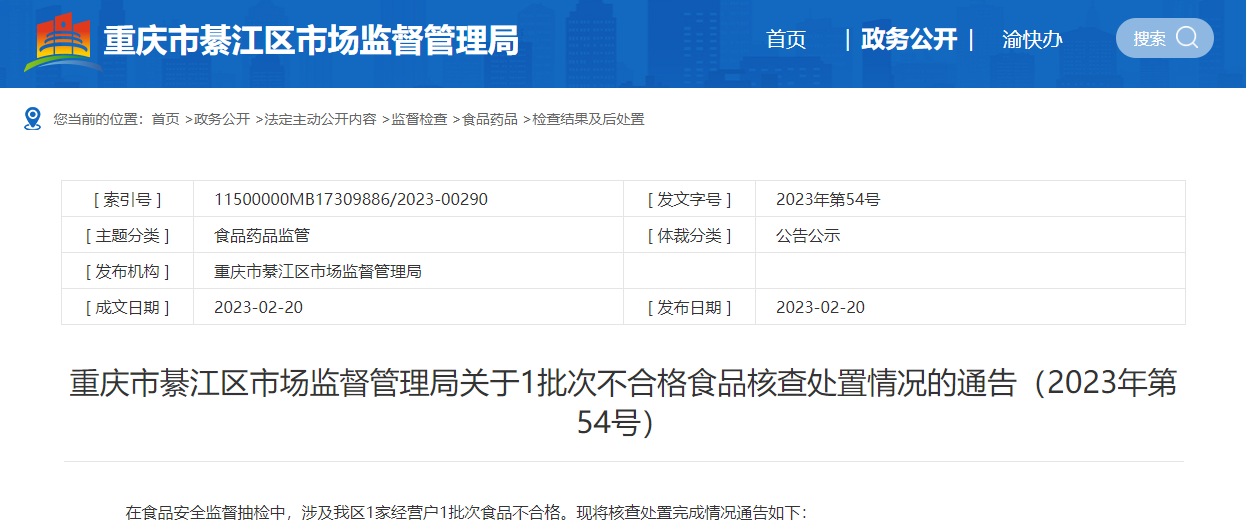This screenshot has width=1246, height=526.
Task: Open the 首页 navigation item
Action: [786, 40]
